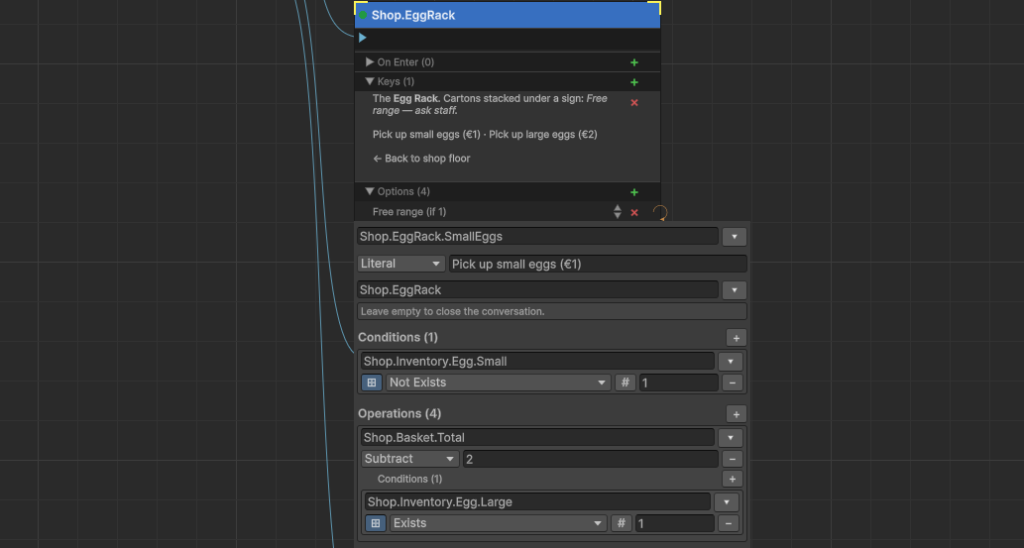Open the Subtract operation dropdown
Viewport: 1024px width, 548px height.
410,459
